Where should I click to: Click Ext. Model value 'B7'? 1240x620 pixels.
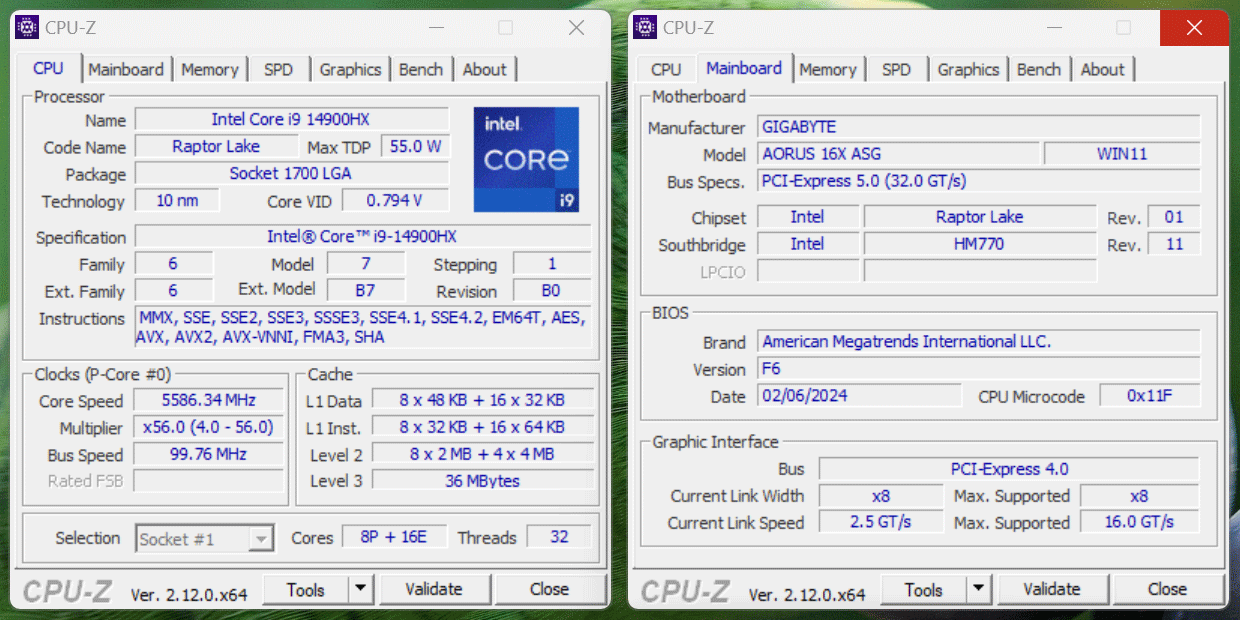pos(366,290)
